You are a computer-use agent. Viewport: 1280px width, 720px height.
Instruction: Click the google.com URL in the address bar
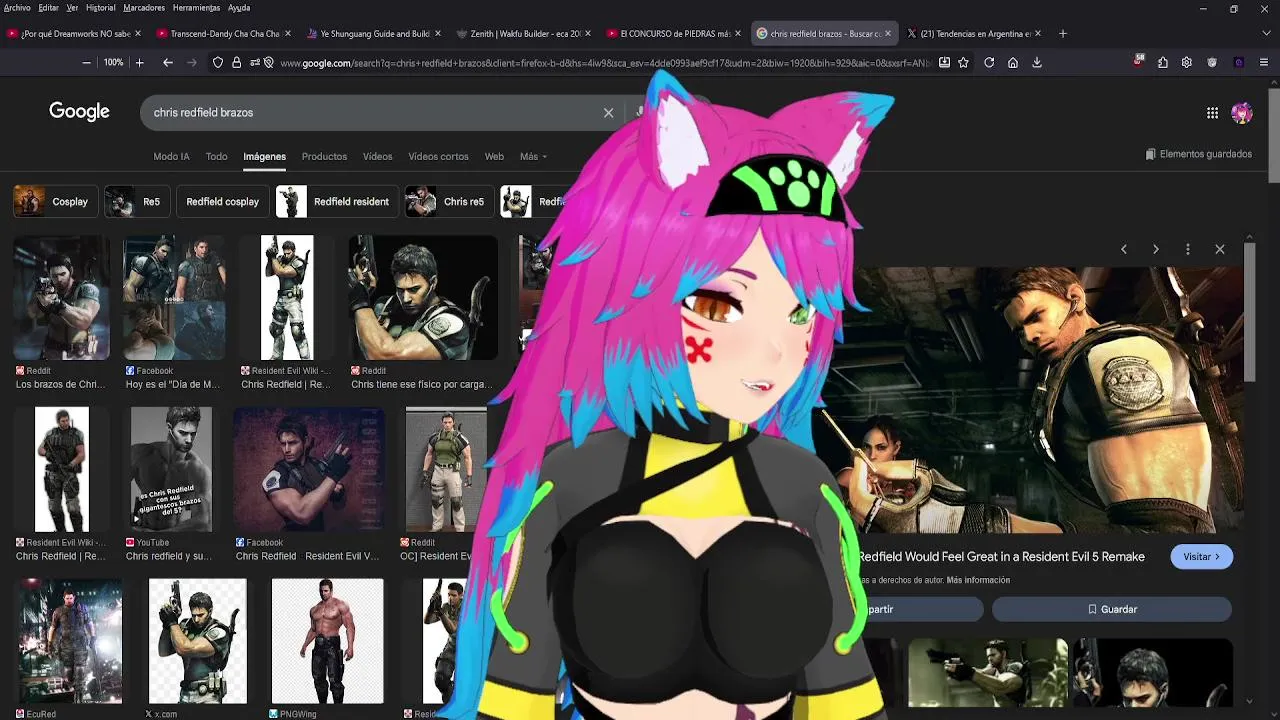point(605,63)
